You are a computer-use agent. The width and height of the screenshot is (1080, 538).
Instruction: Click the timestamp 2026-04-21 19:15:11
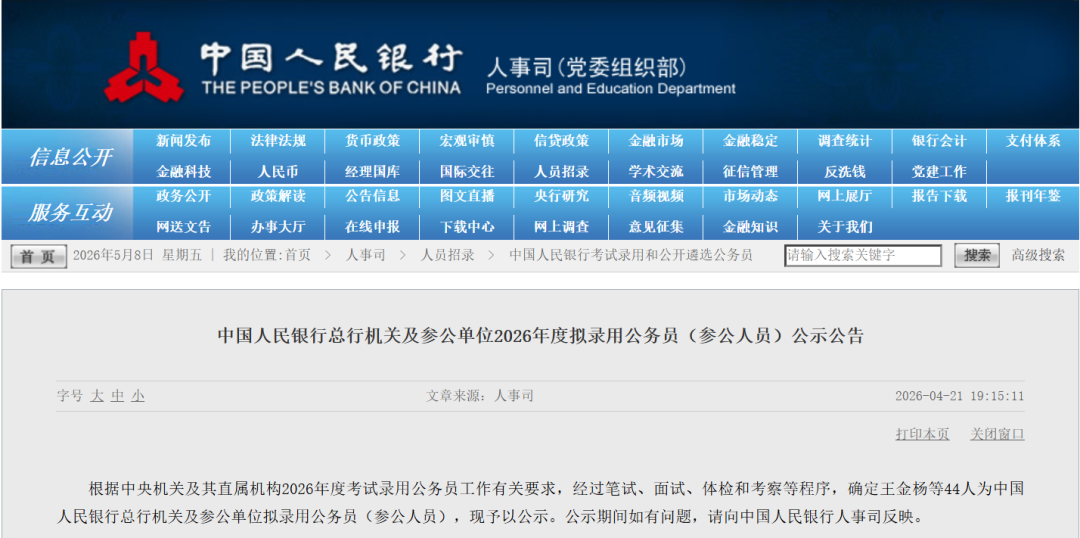pyautogui.click(x=959, y=396)
